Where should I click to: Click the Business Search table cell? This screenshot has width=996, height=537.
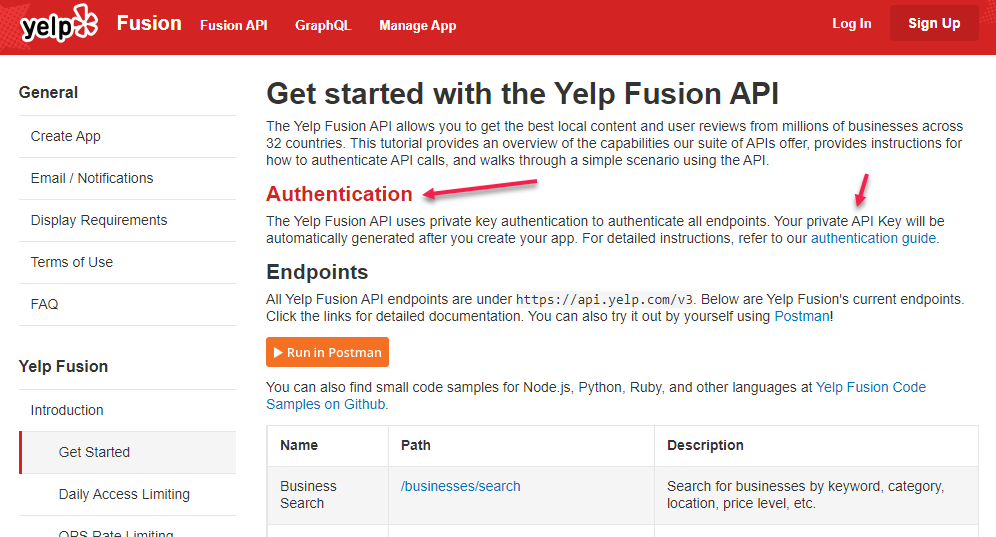328,495
